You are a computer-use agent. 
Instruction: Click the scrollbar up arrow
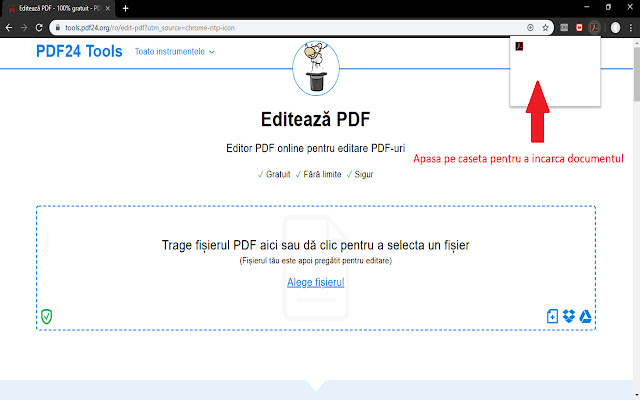pyautogui.click(x=637, y=42)
